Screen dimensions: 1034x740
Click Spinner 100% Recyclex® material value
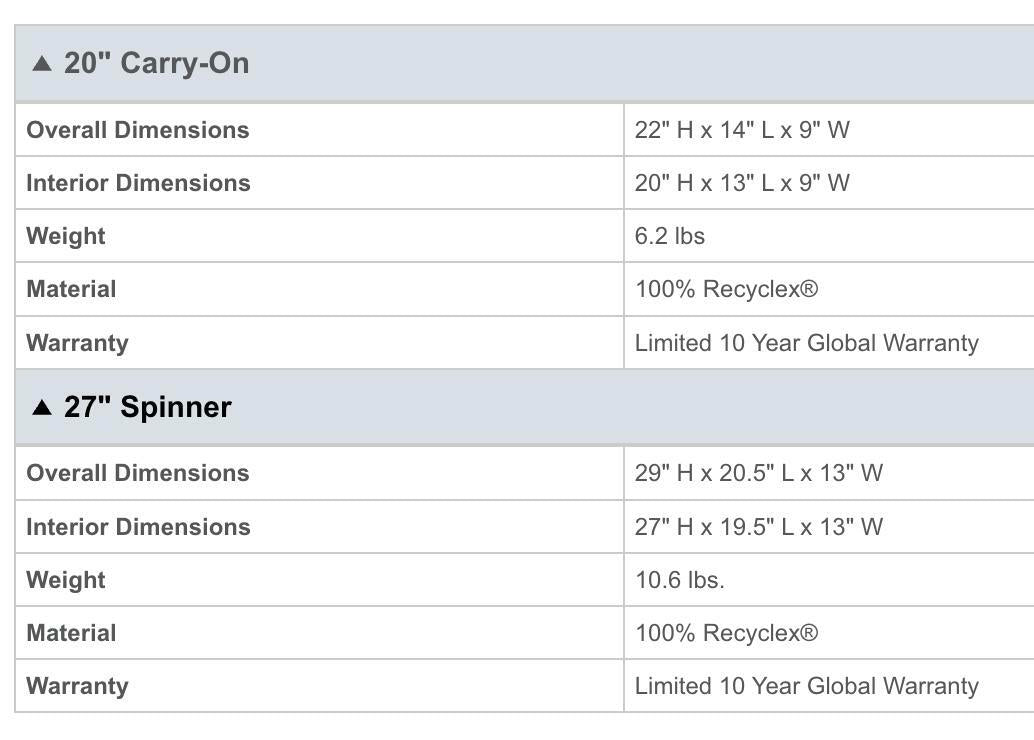tap(726, 633)
